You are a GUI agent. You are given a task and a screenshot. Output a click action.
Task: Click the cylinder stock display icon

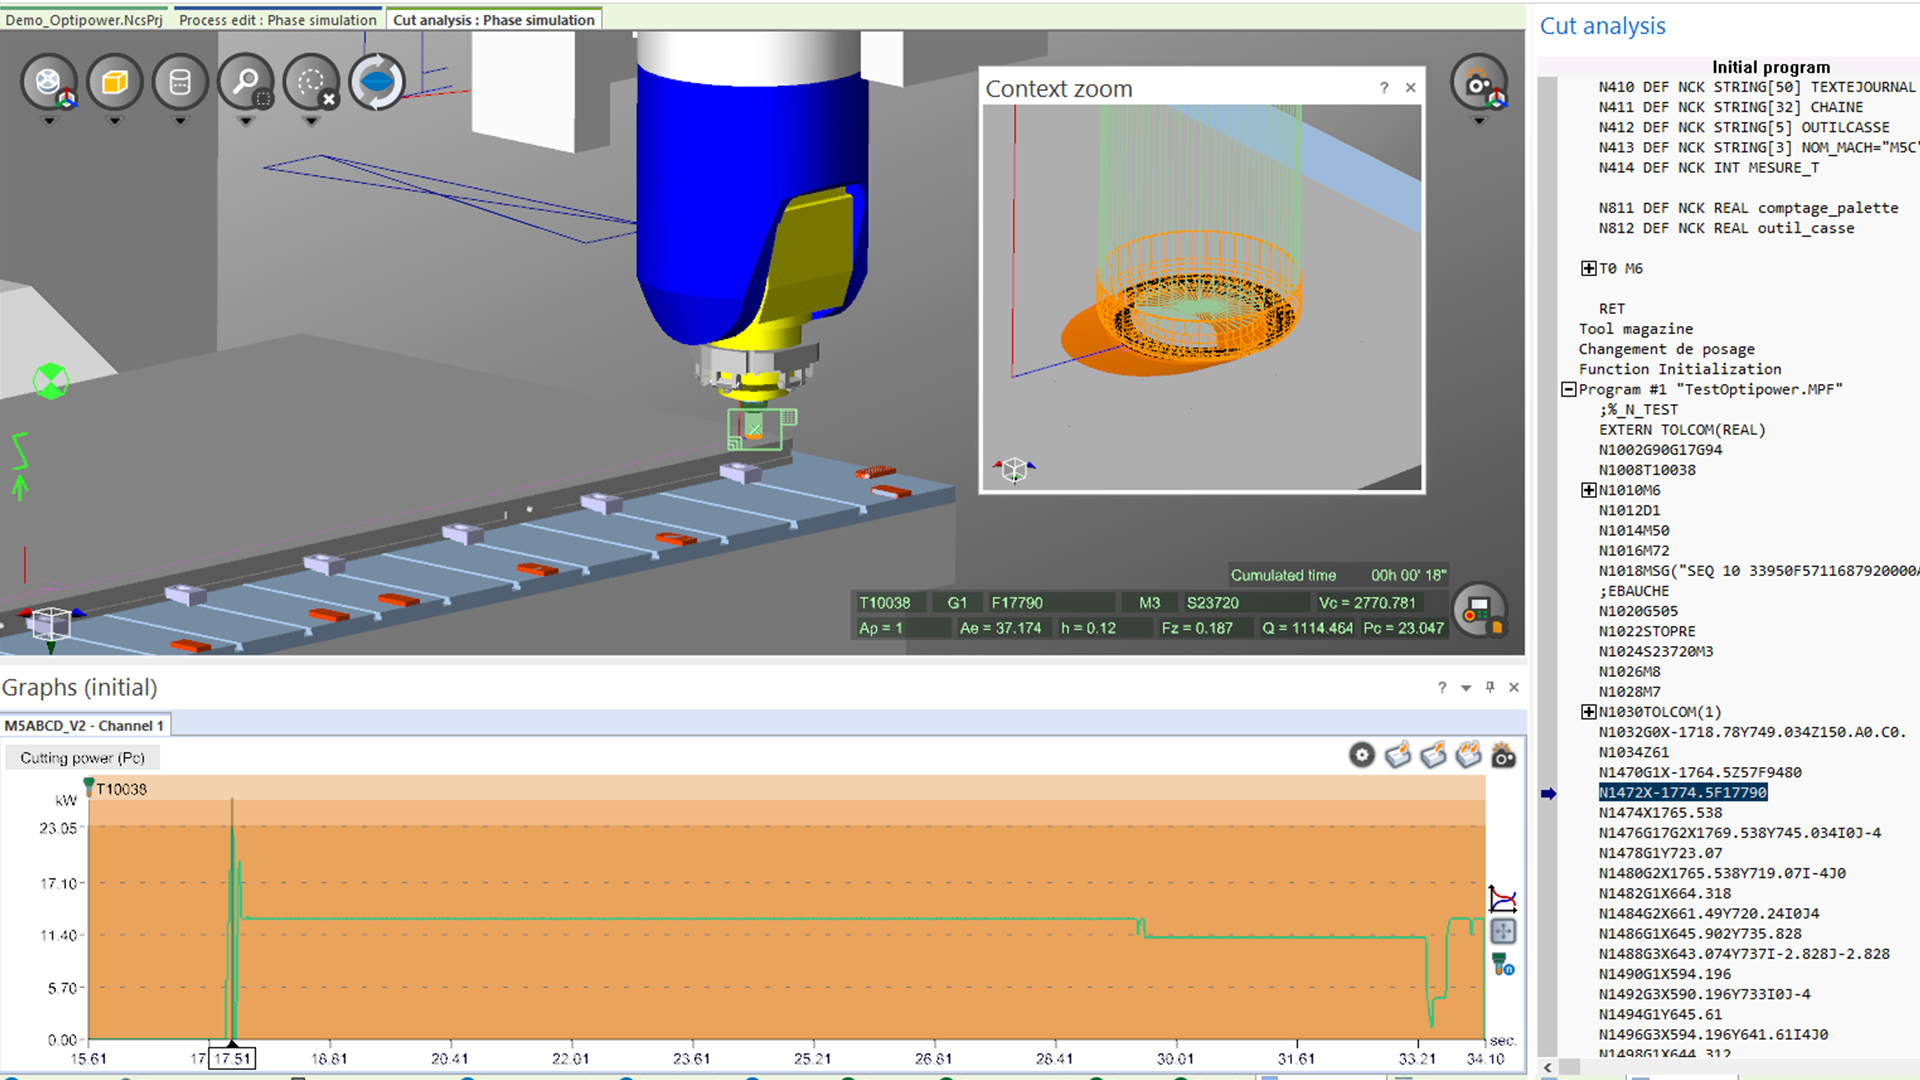coord(180,82)
